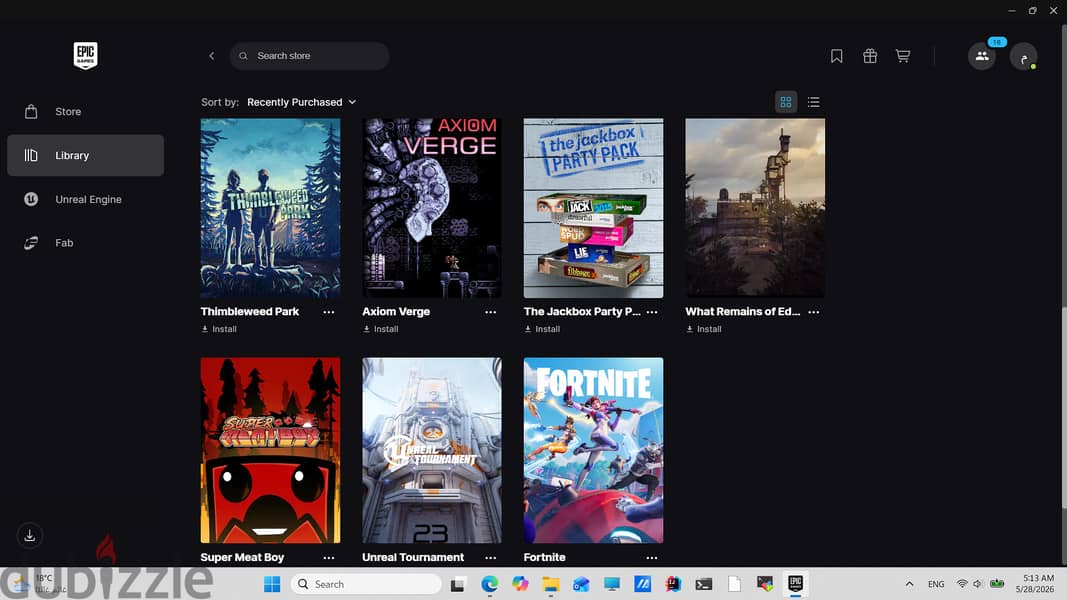Image resolution: width=1067 pixels, height=600 pixels.
Task: Open Terminal from taskbar
Action: [x=704, y=584]
